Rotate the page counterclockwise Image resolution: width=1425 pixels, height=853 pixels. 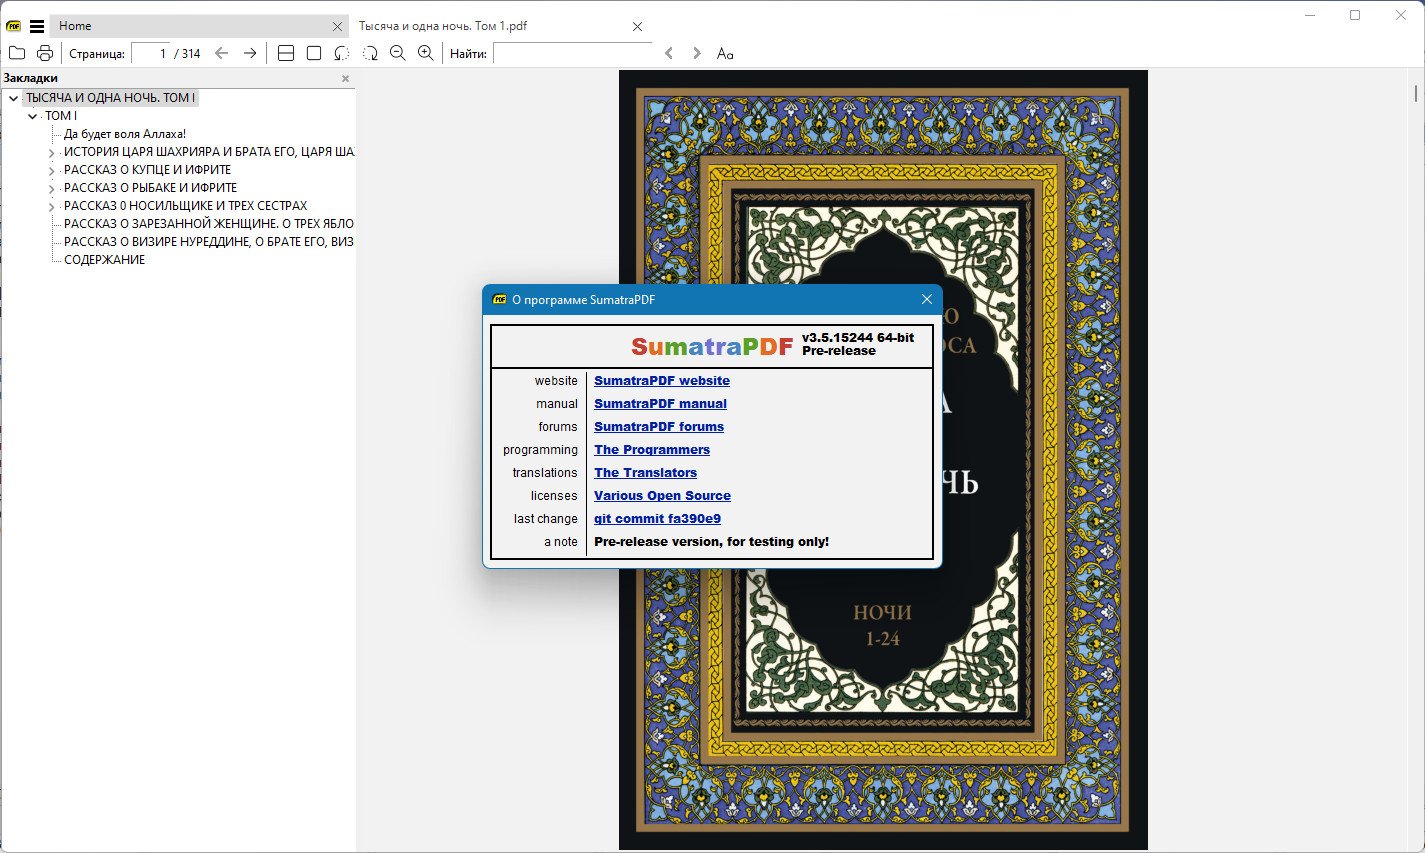(342, 53)
